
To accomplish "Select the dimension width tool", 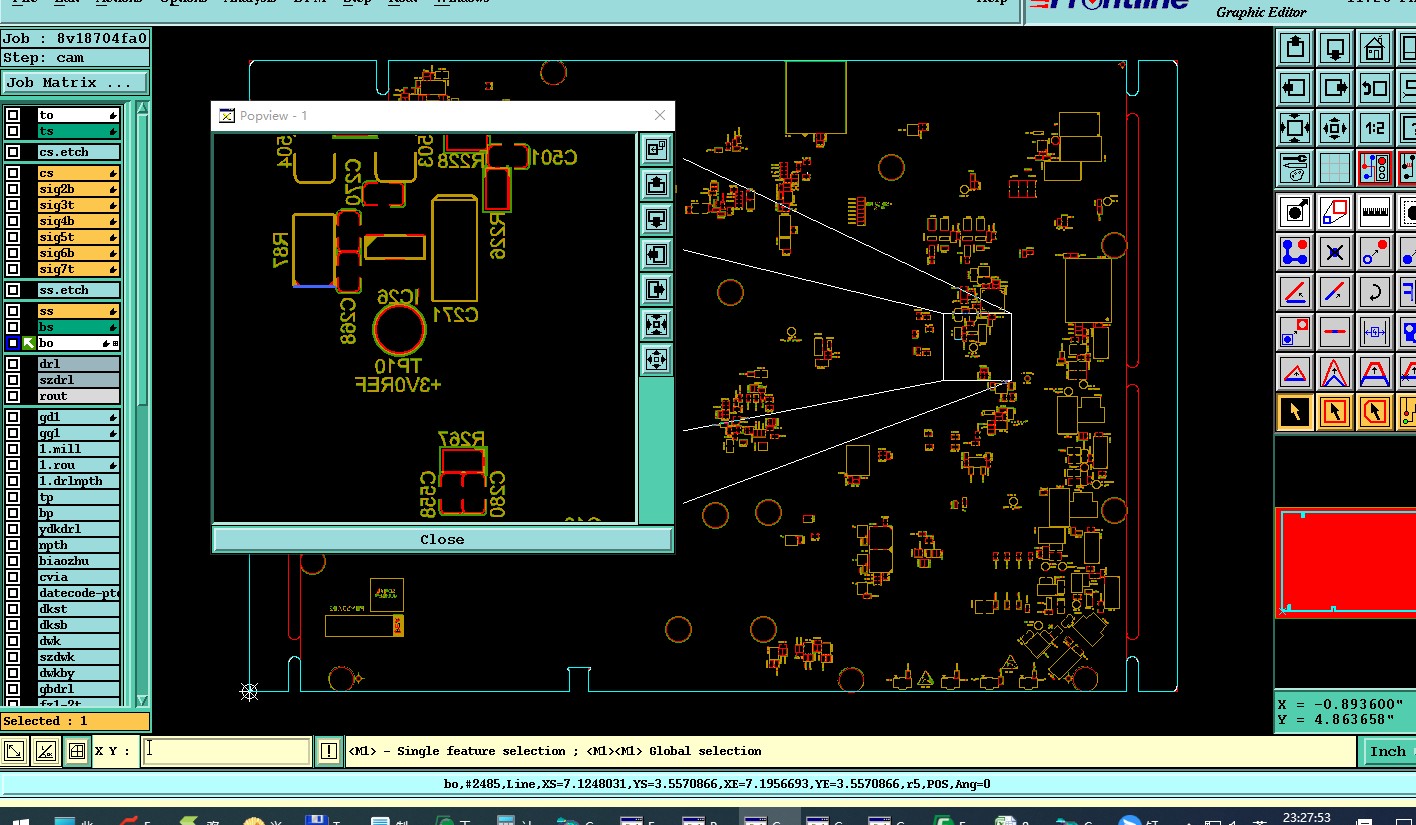I will coord(1375,331).
